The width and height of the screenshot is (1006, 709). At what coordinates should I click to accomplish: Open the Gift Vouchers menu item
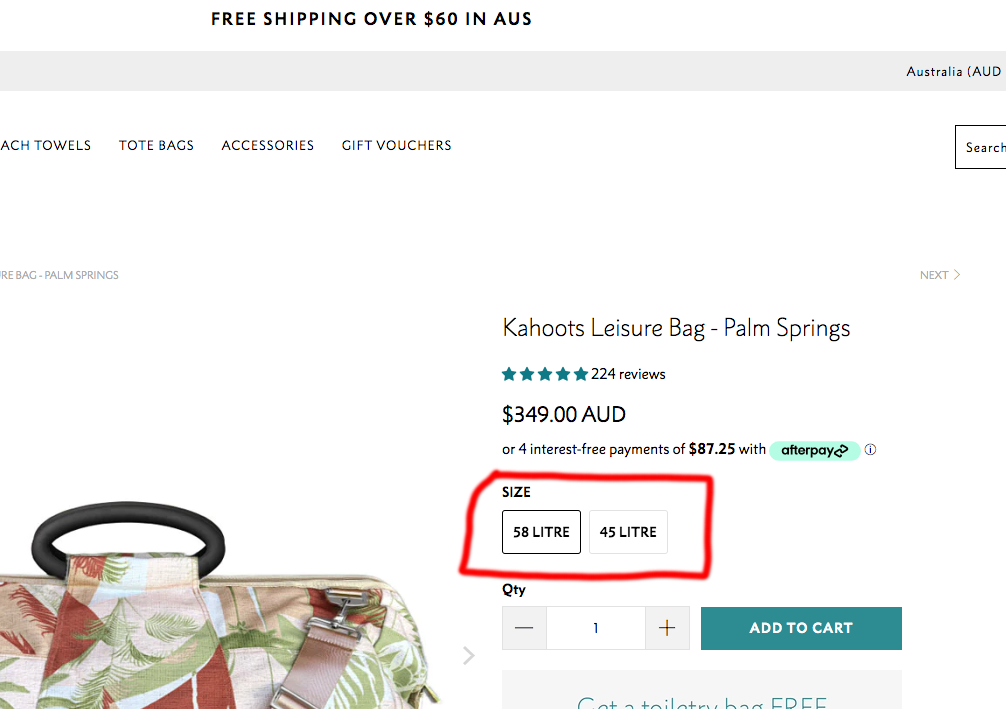[x=396, y=146]
